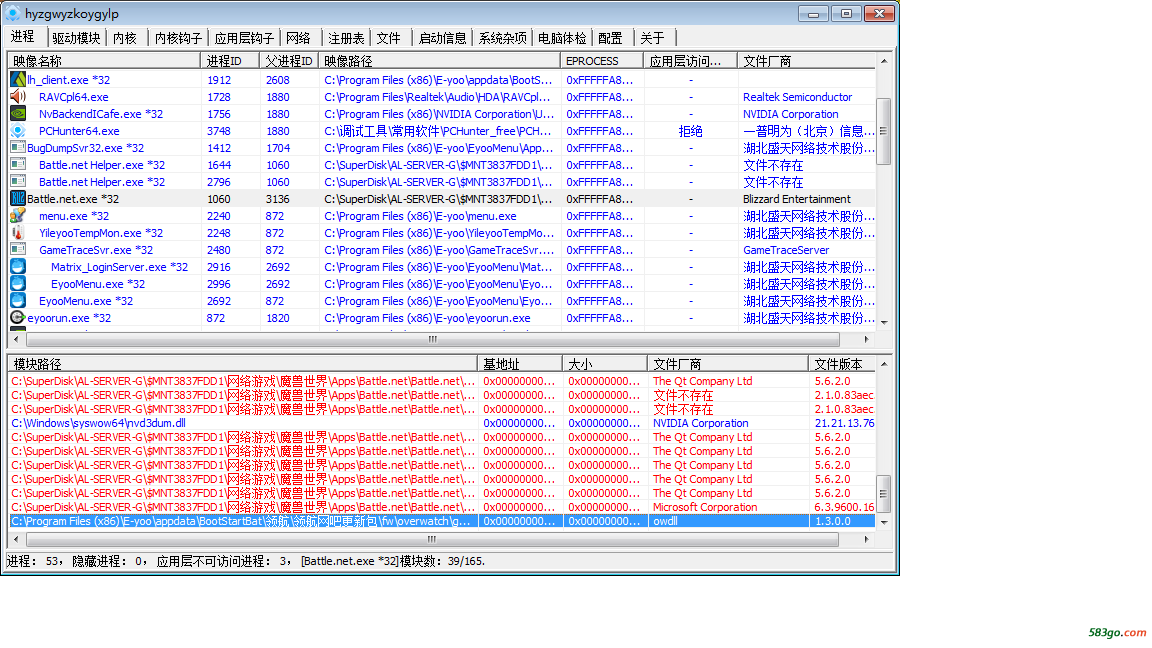Image resolution: width=1152 pixels, height=648 pixels.
Task: Open the 文件 tab
Action: pos(389,38)
